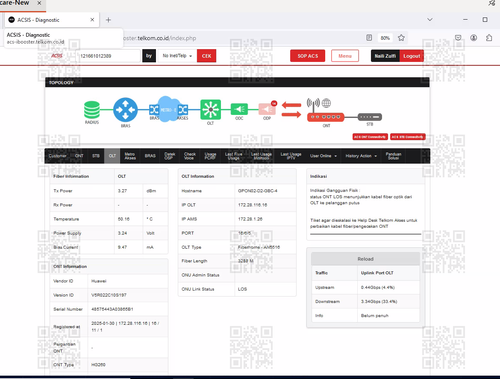This screenshot has height=379, width=500.
Task: Click the wireless antenna icon above ONT
Action: pos(313,103)
